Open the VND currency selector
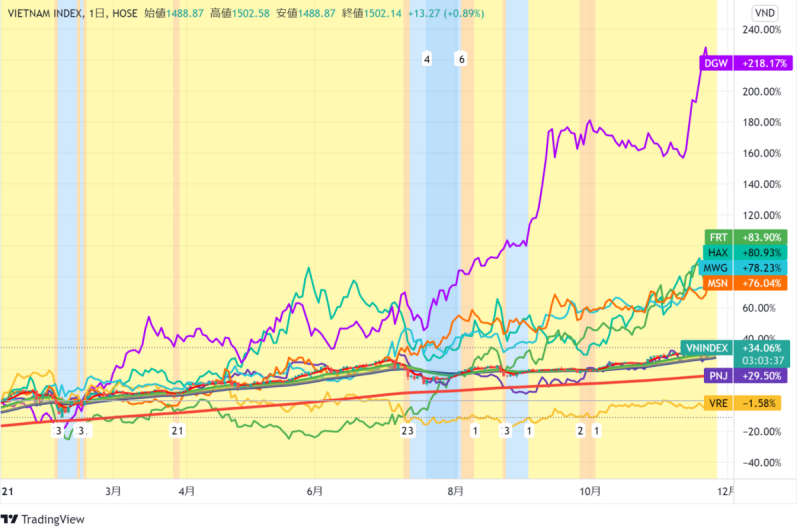 point(764,13)
